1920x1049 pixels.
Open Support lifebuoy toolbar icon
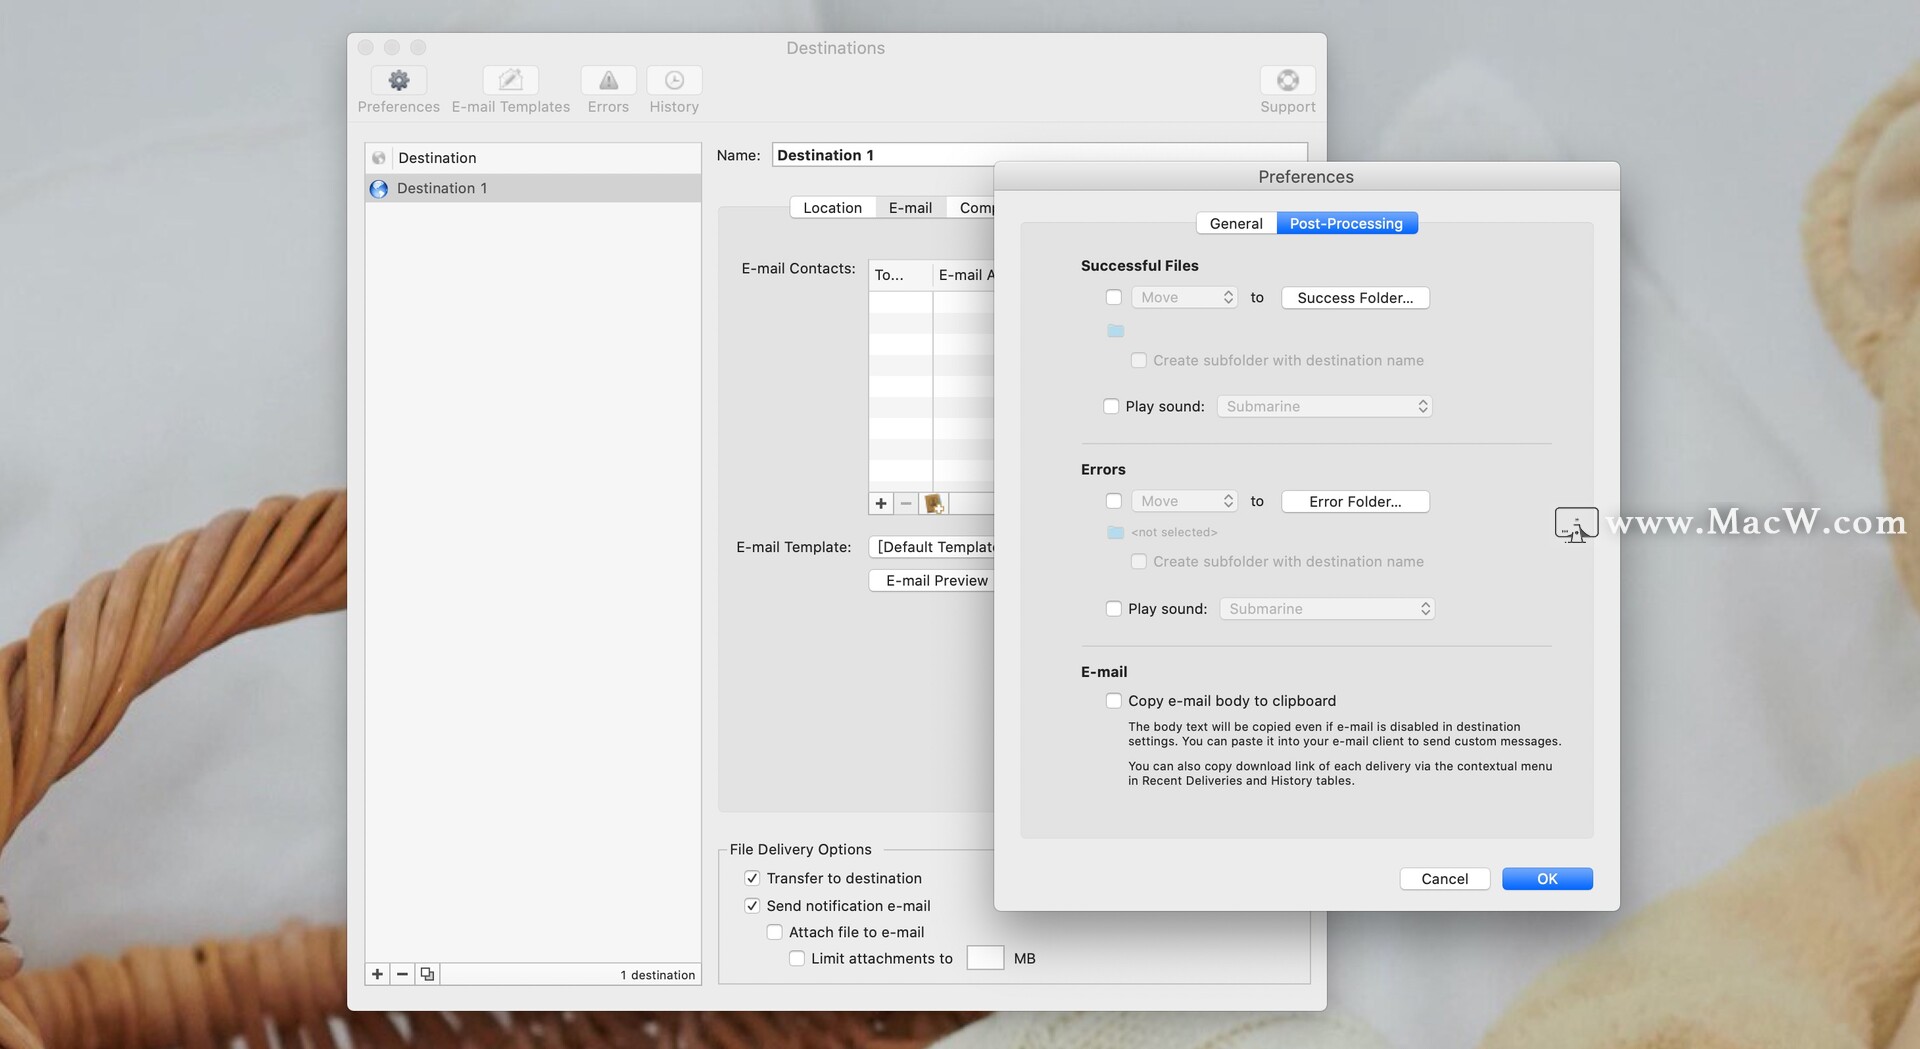click(1288, 80)
